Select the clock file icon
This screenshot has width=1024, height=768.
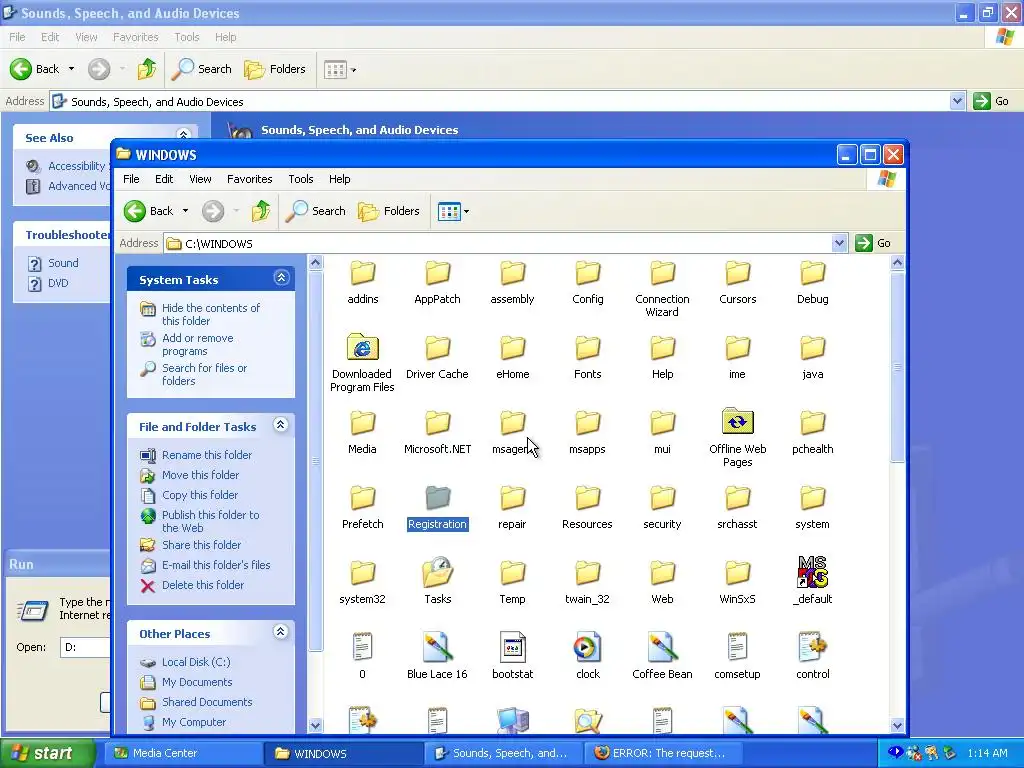click(x=587, y=647)
